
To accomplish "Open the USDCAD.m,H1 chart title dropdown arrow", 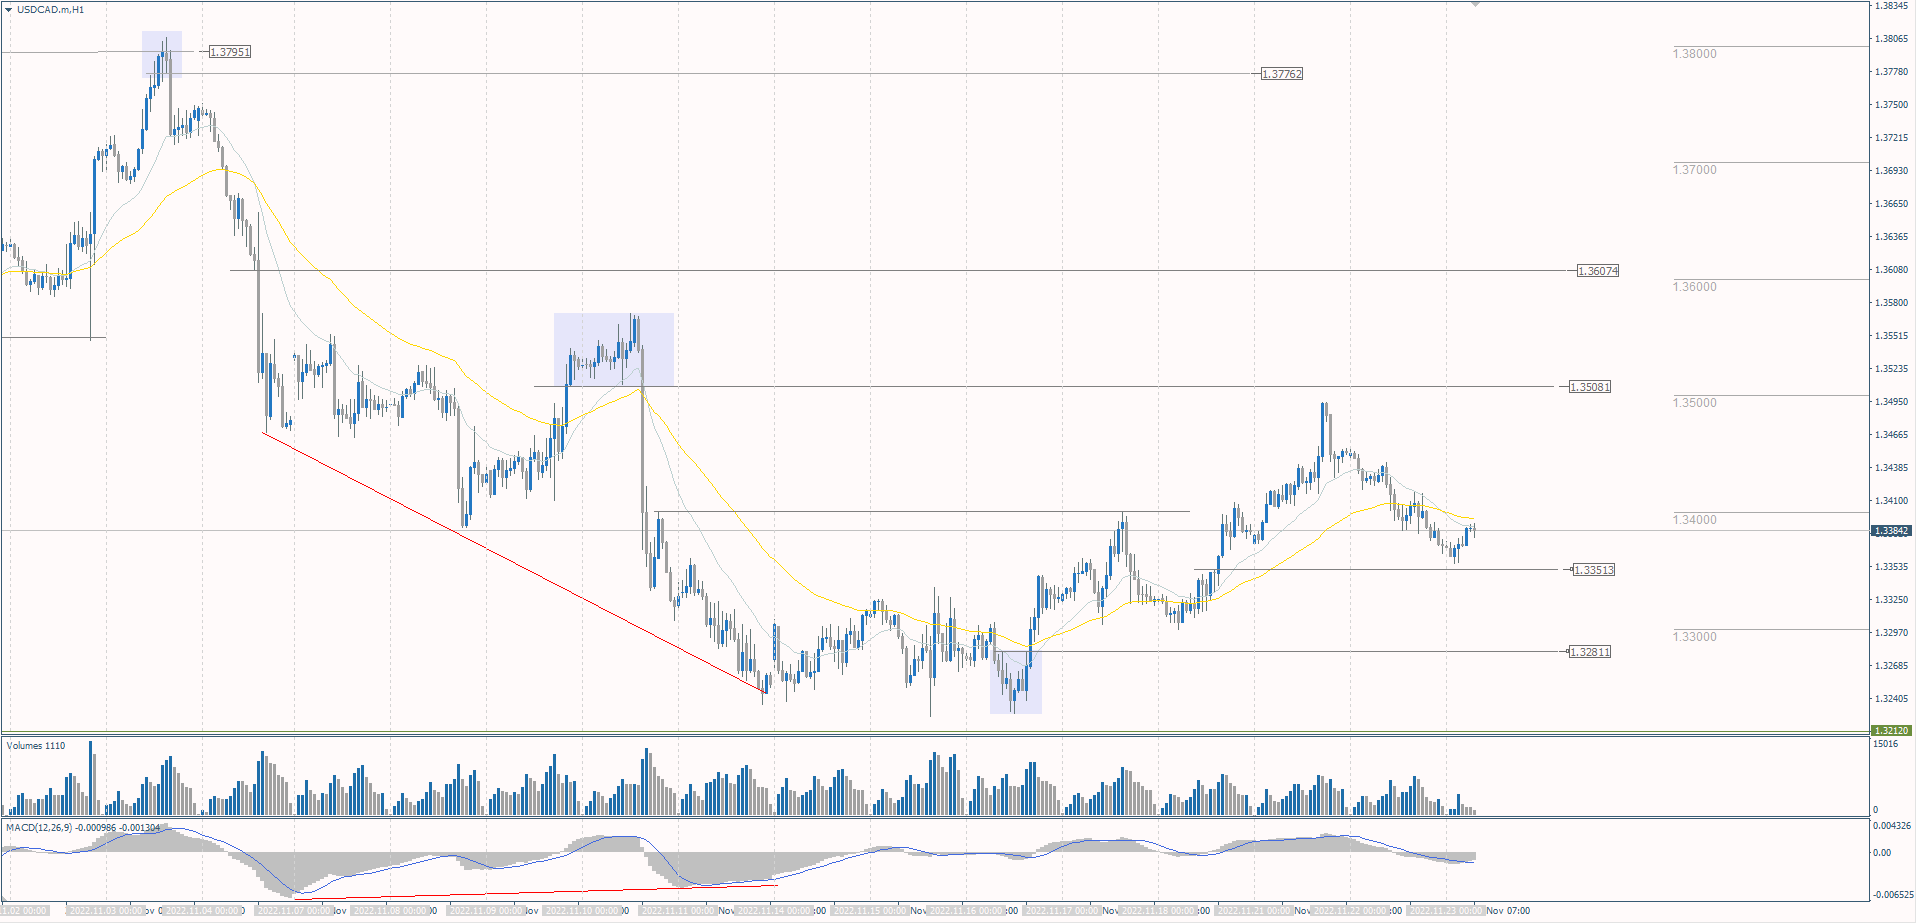I will (x=9, y=9).
